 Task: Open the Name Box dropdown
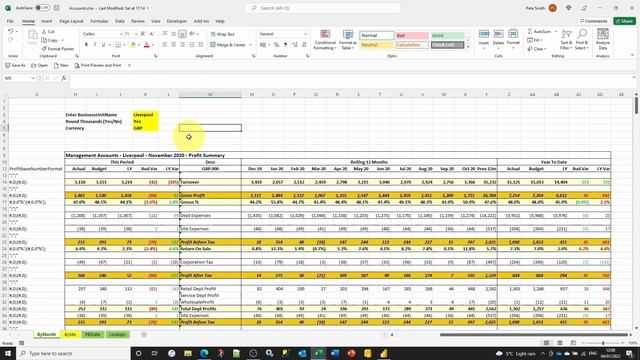tap(33, 78)
